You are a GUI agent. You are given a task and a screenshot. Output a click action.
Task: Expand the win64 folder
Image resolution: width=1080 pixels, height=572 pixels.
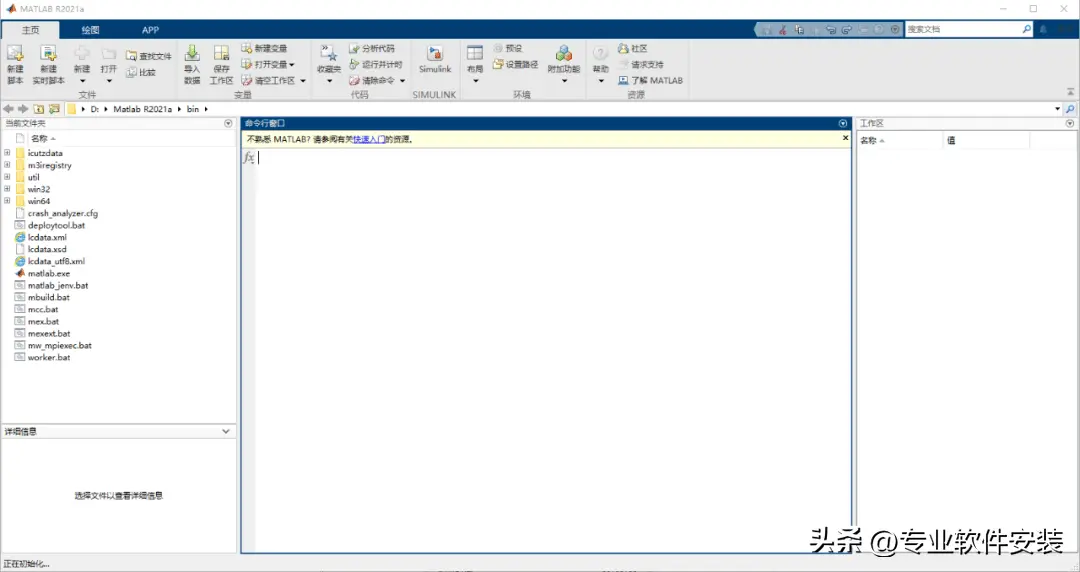pos(7,201)
